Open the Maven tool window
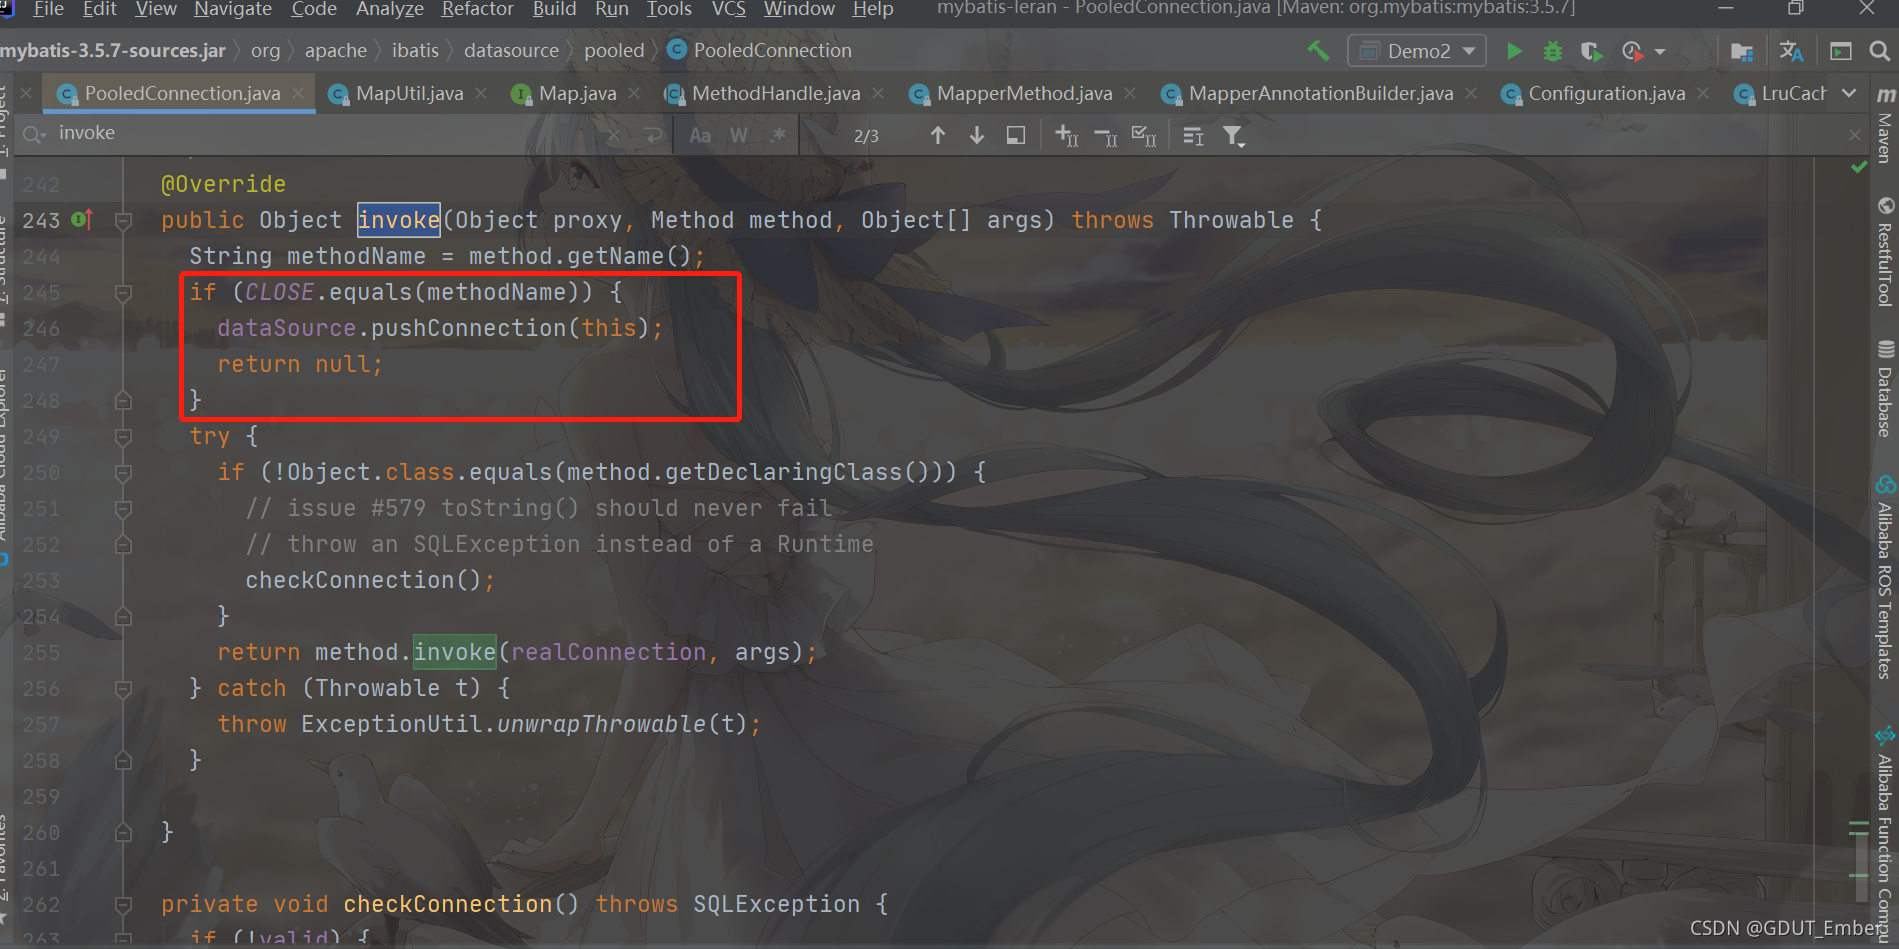This screenshot has width=1899, height=949. tap(1885, 124)
